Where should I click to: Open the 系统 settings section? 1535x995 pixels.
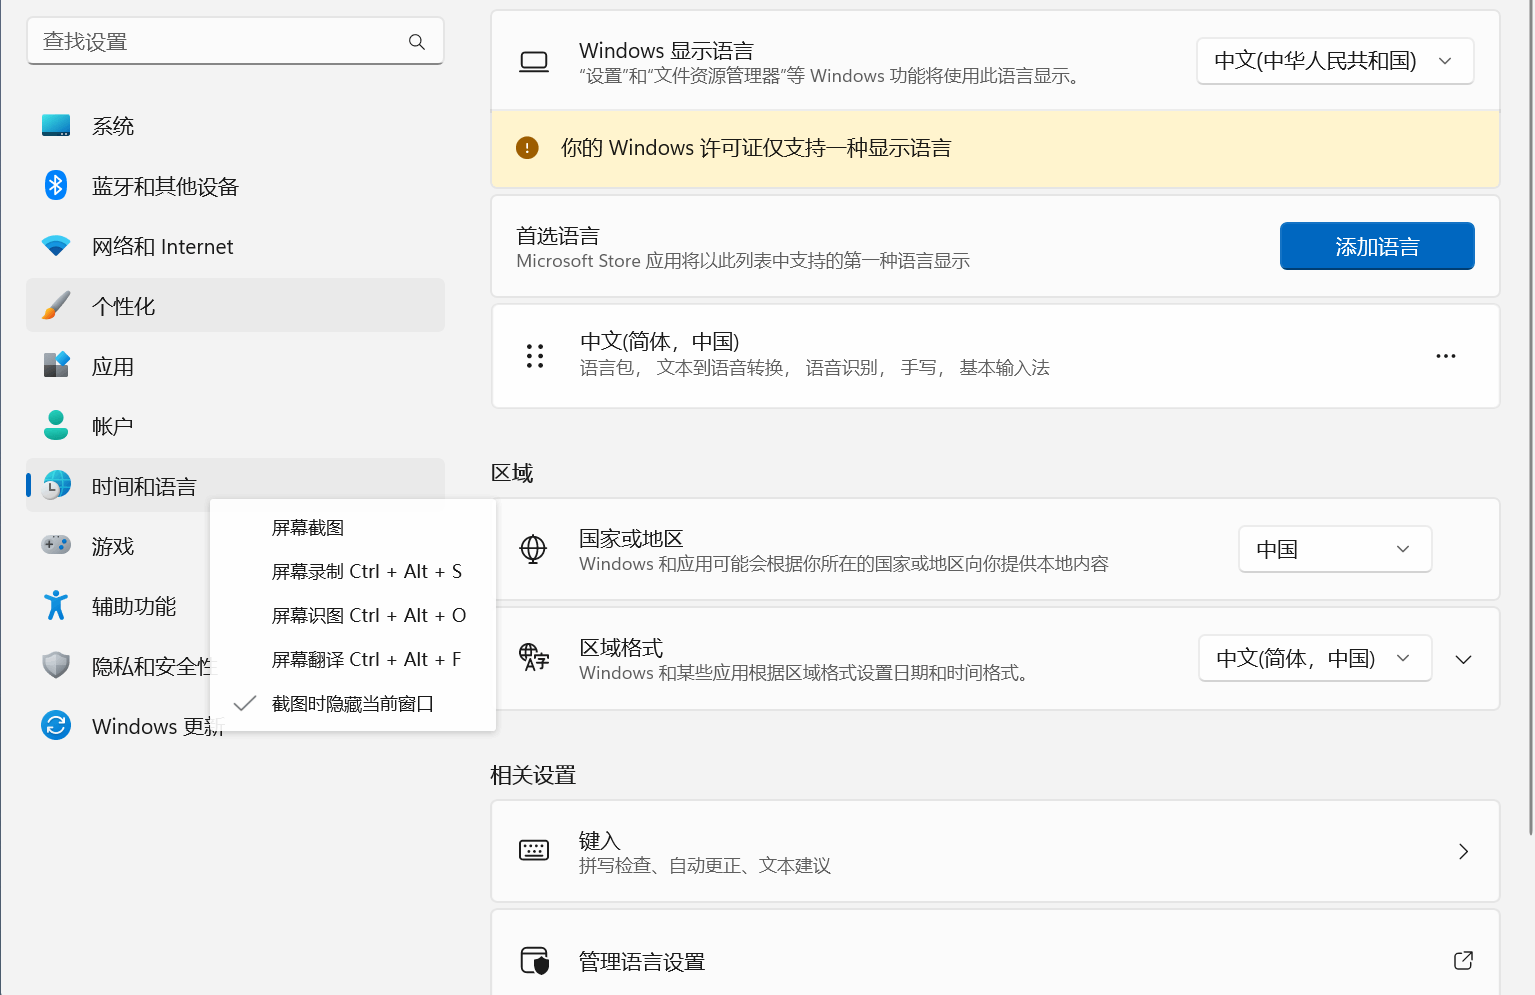point(113,125)
